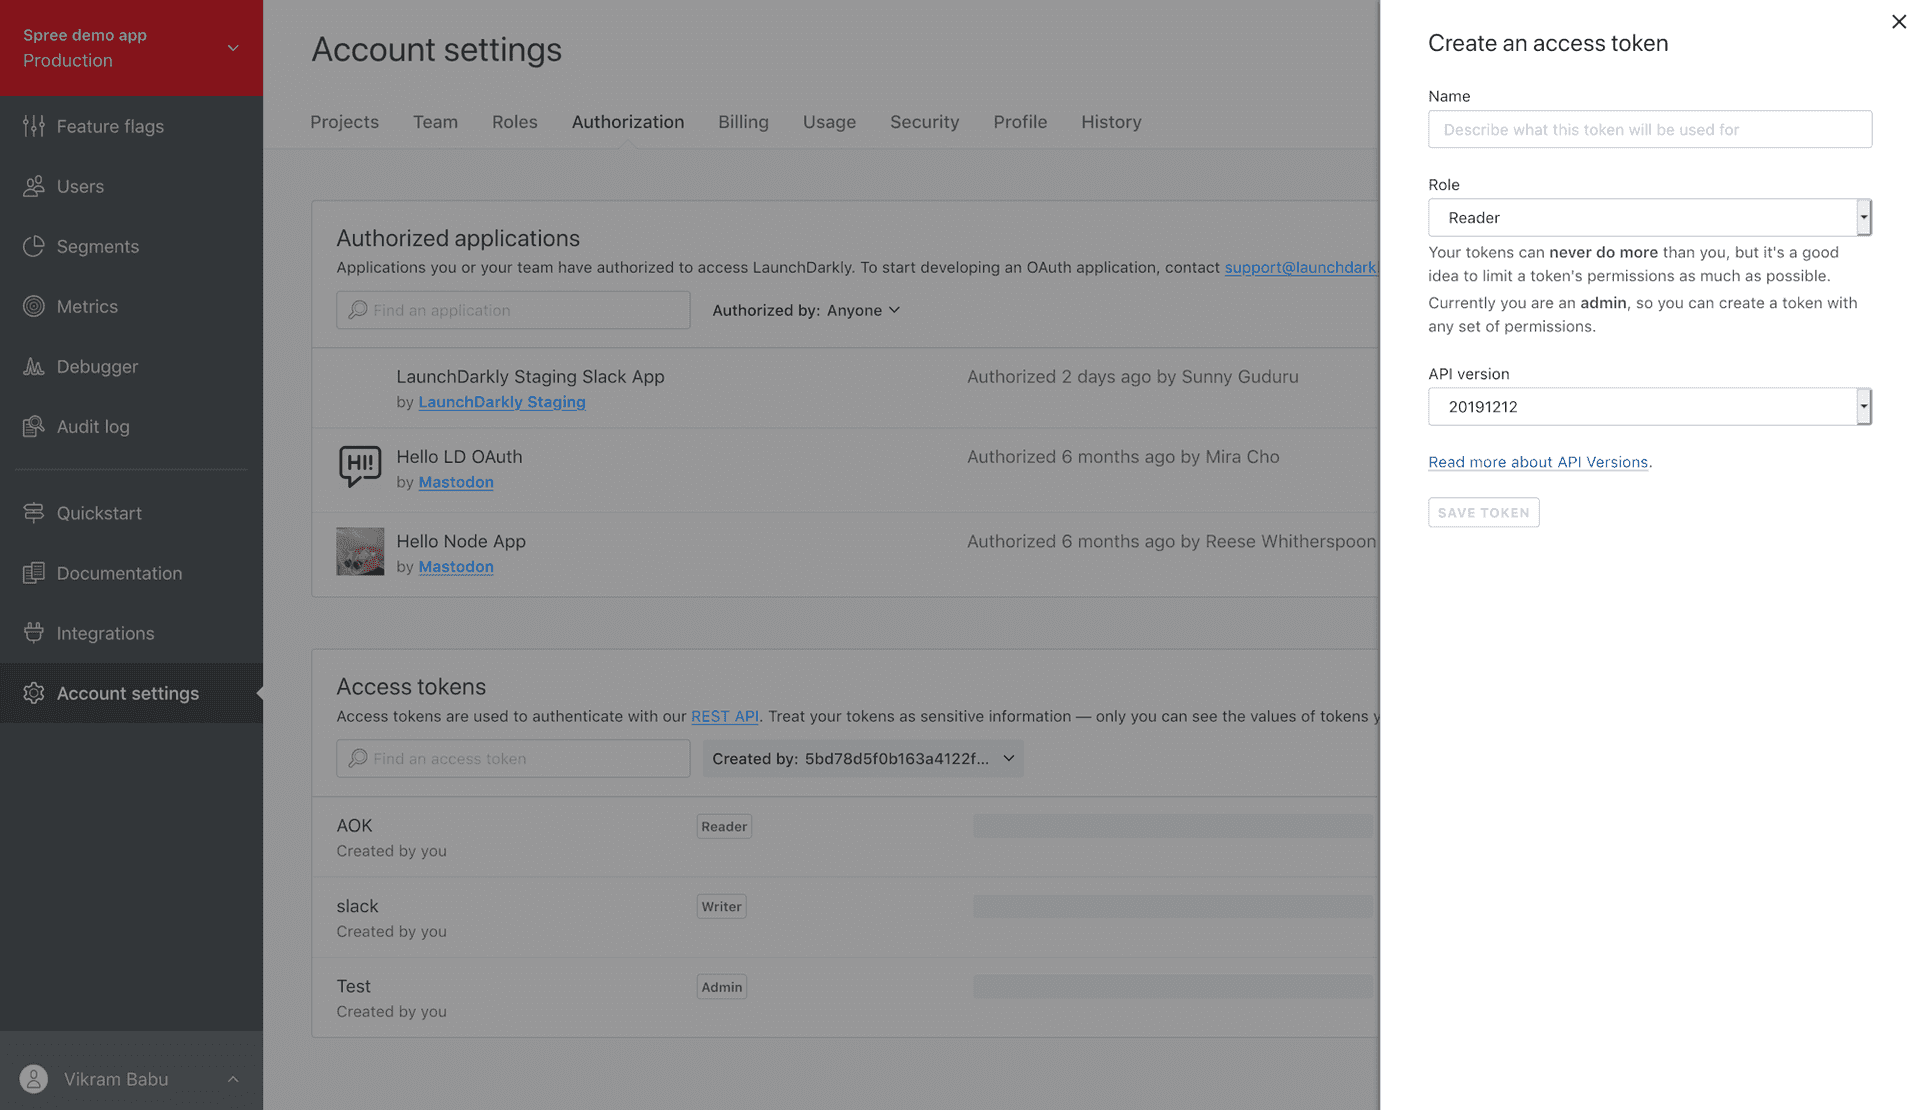The width and height of the screenshot is (1920, 1110).
Task: Open Documentation via its sidebar icon
Action: coord(34,572)
